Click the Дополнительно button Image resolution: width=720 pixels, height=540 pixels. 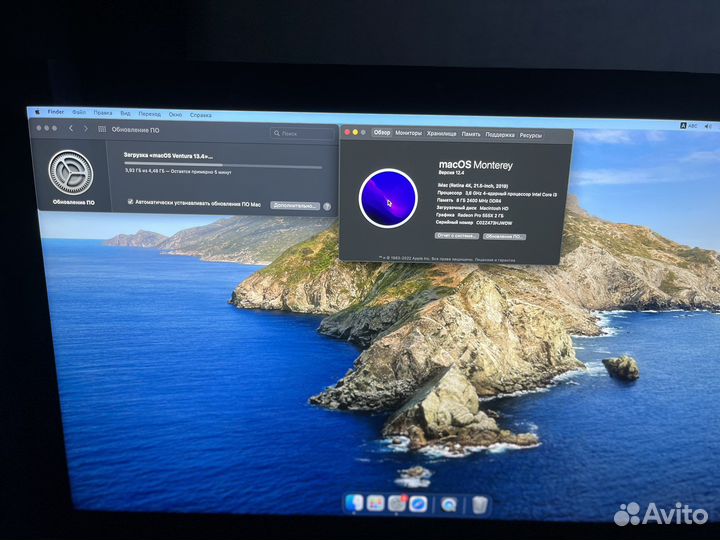tap(295, 205)
